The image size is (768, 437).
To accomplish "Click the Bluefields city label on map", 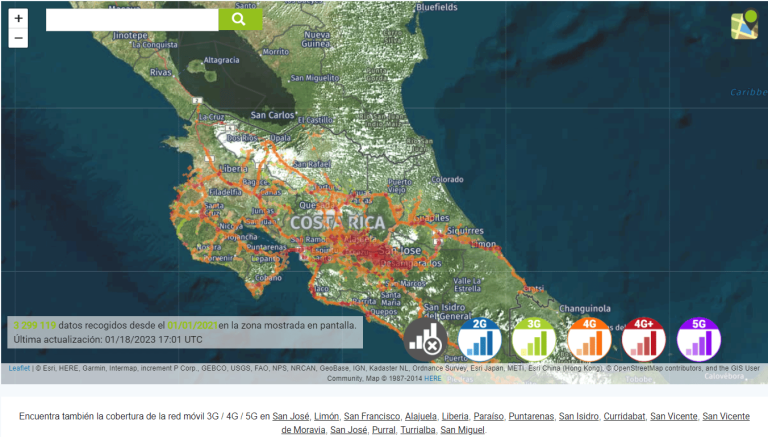I will pos(437,7).
